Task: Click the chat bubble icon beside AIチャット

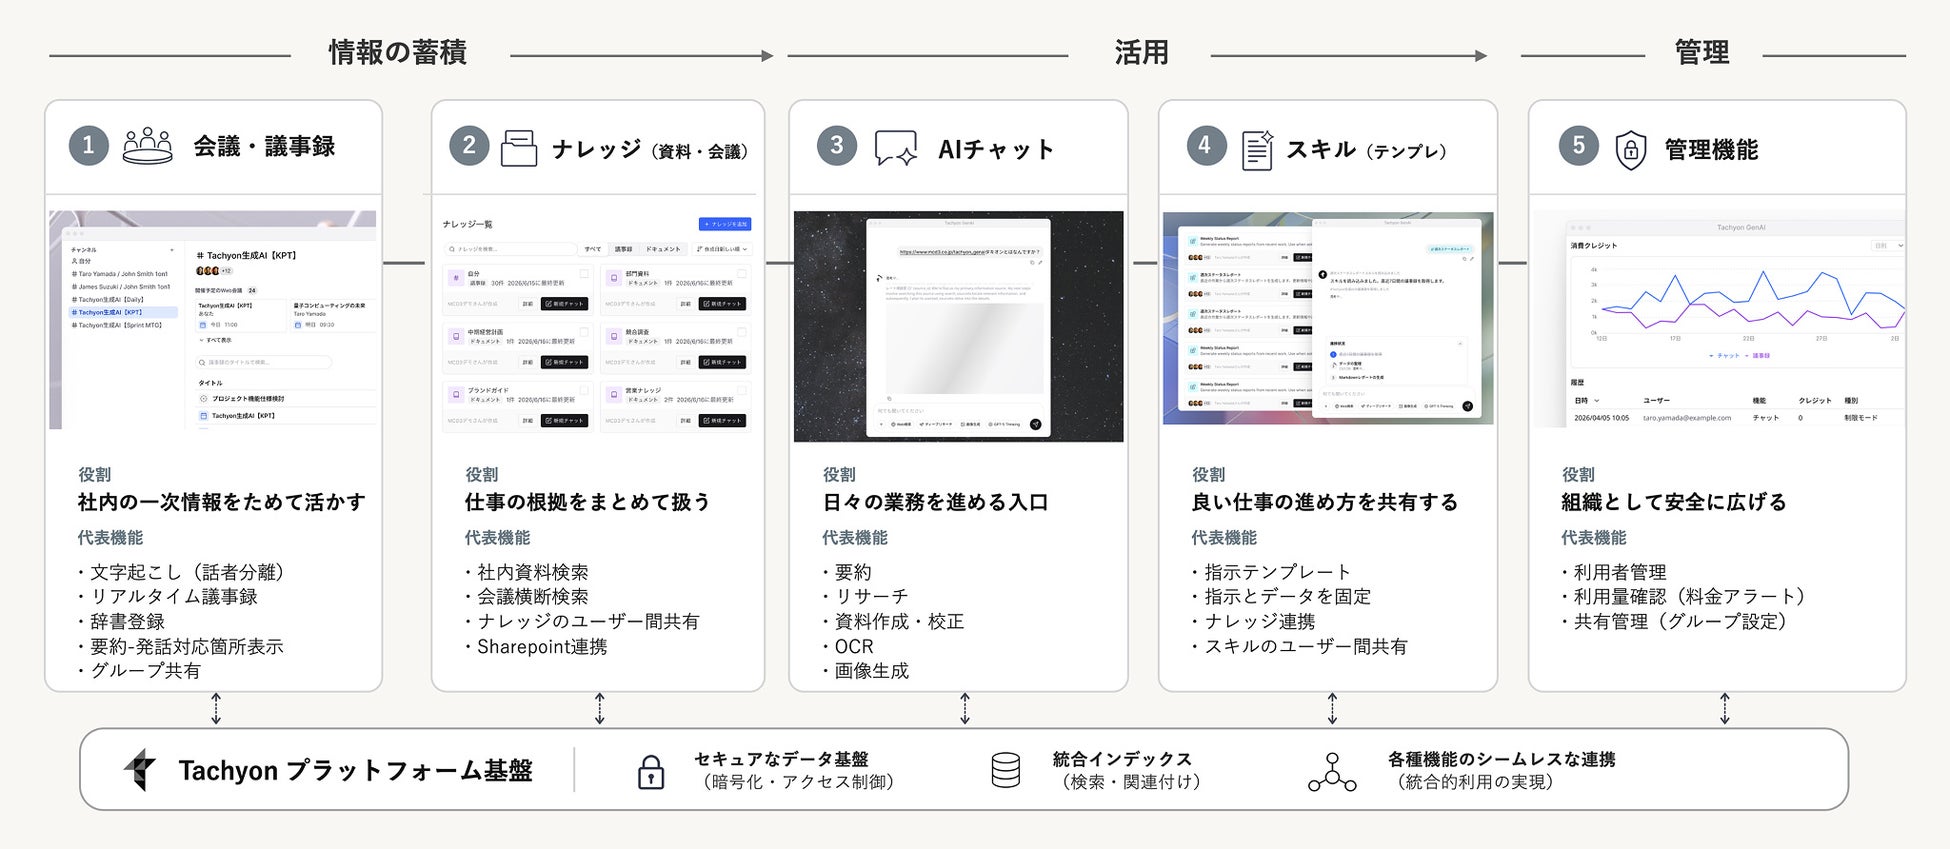Action: [x=895, y=148]
